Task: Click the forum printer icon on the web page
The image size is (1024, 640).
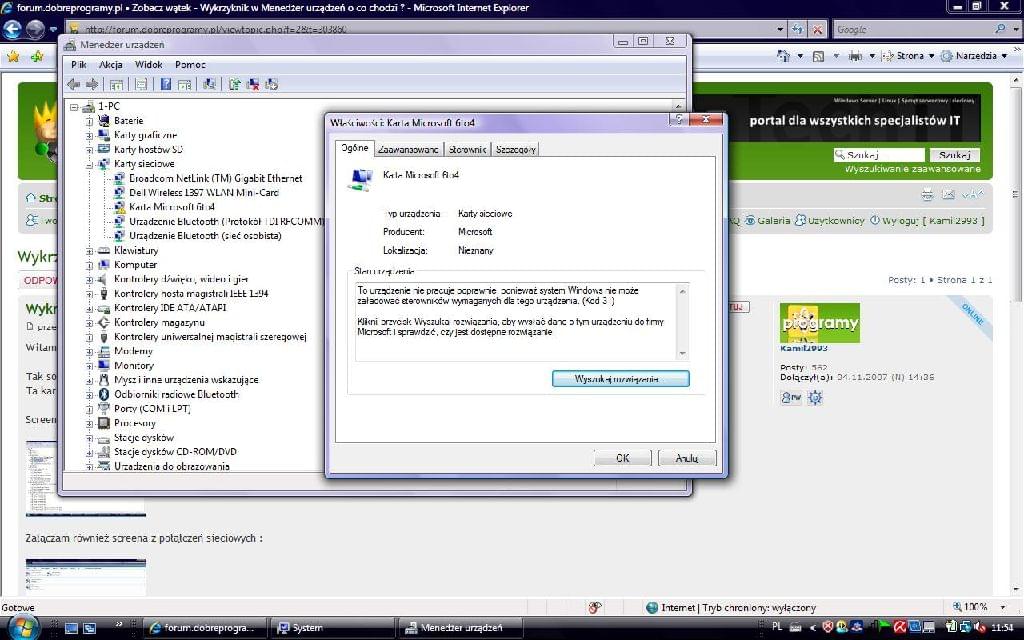Action: point(927,194)
